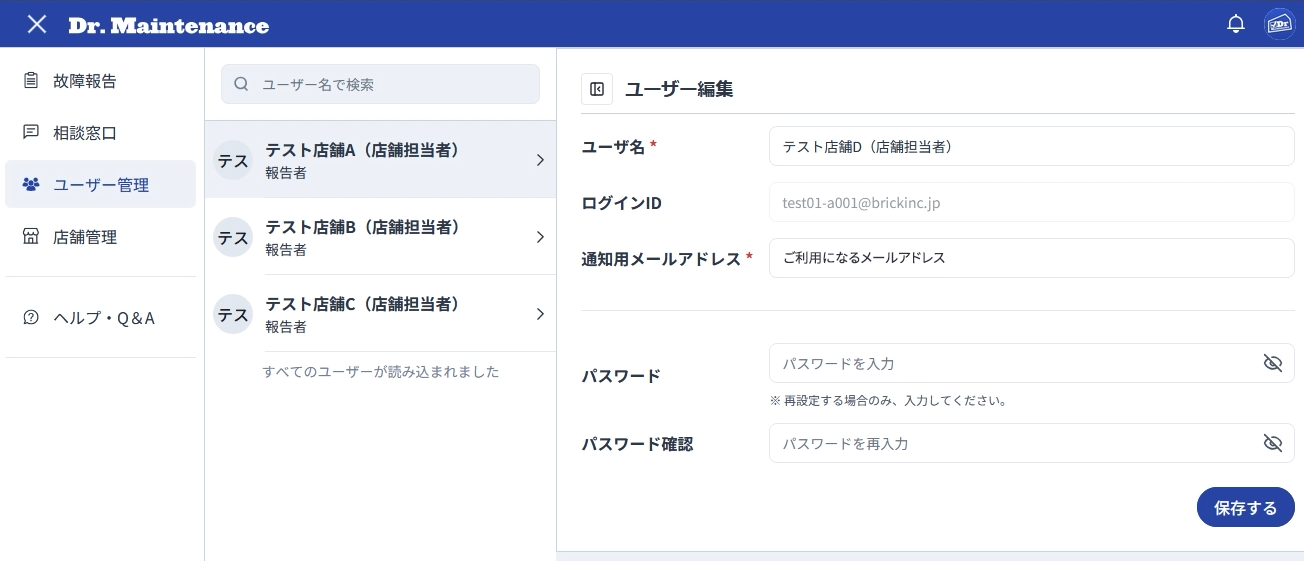The image size is (1304, 561).
Task: Open the user profile avatar
Action: [1280, 24]
